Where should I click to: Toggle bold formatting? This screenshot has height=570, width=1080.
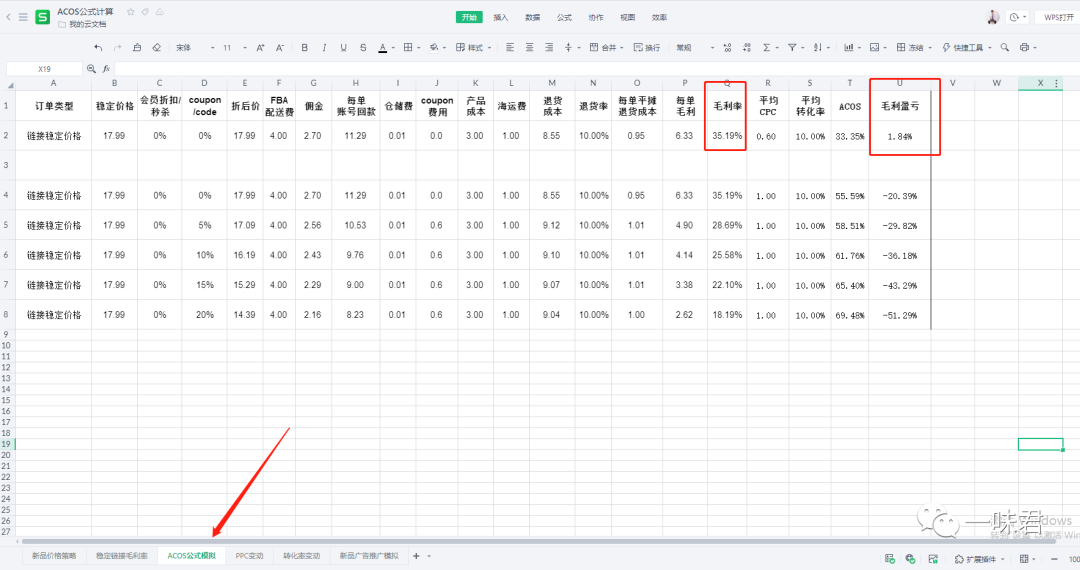click(x=304, y=47)
